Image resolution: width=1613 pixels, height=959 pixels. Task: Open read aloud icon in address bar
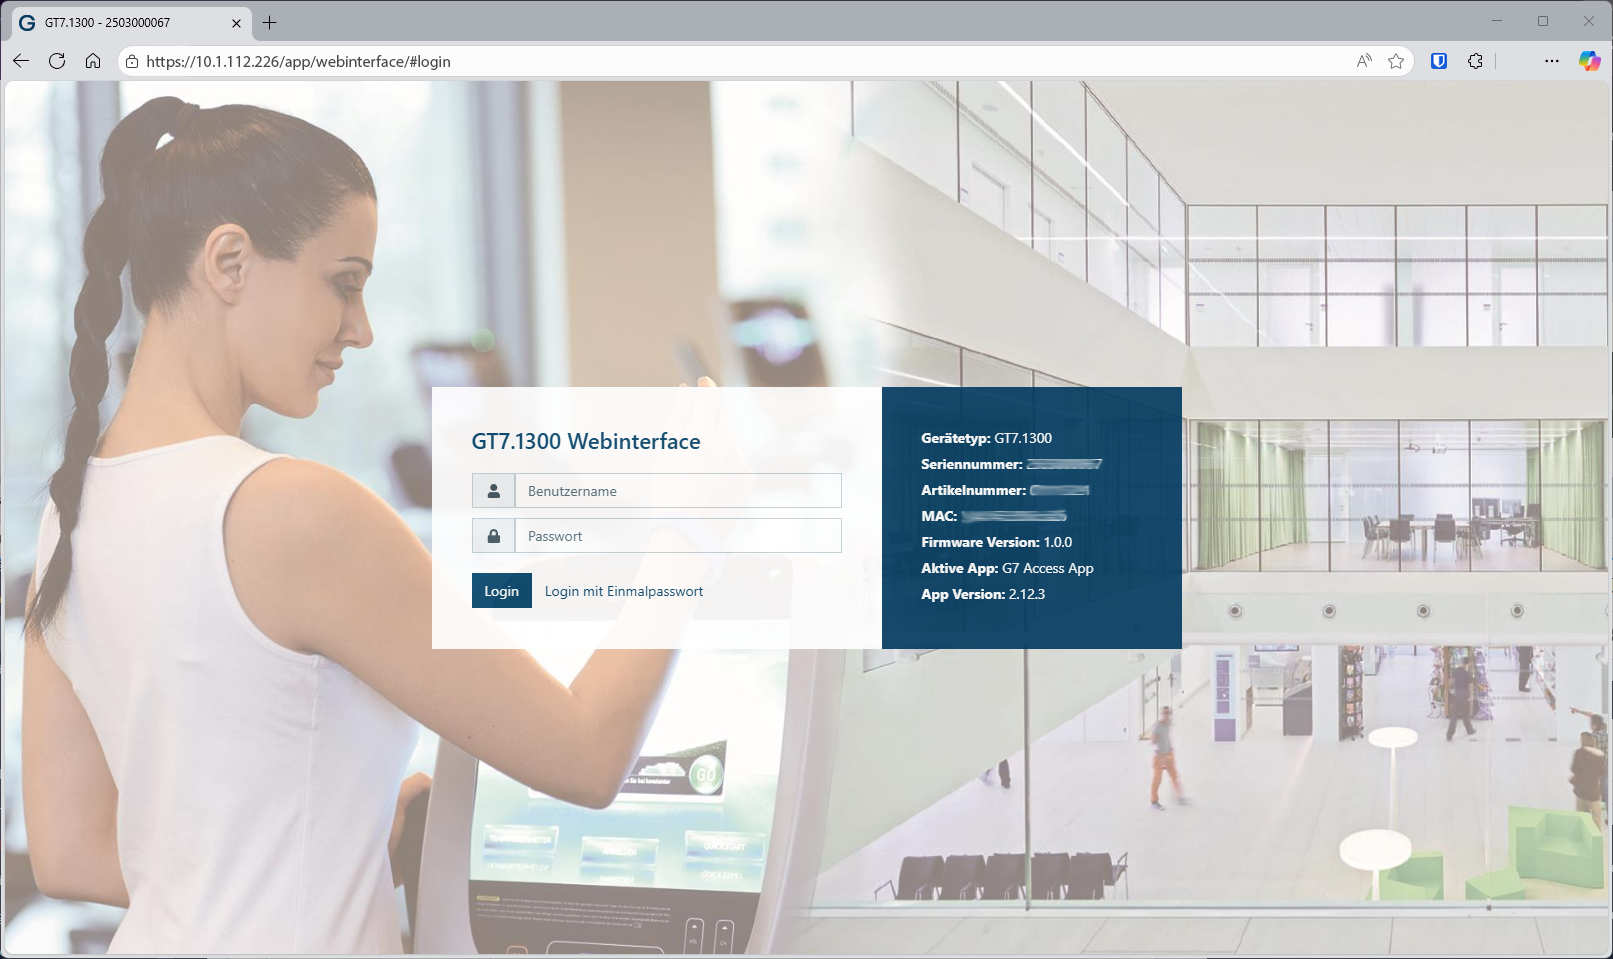click(1364, 61)
